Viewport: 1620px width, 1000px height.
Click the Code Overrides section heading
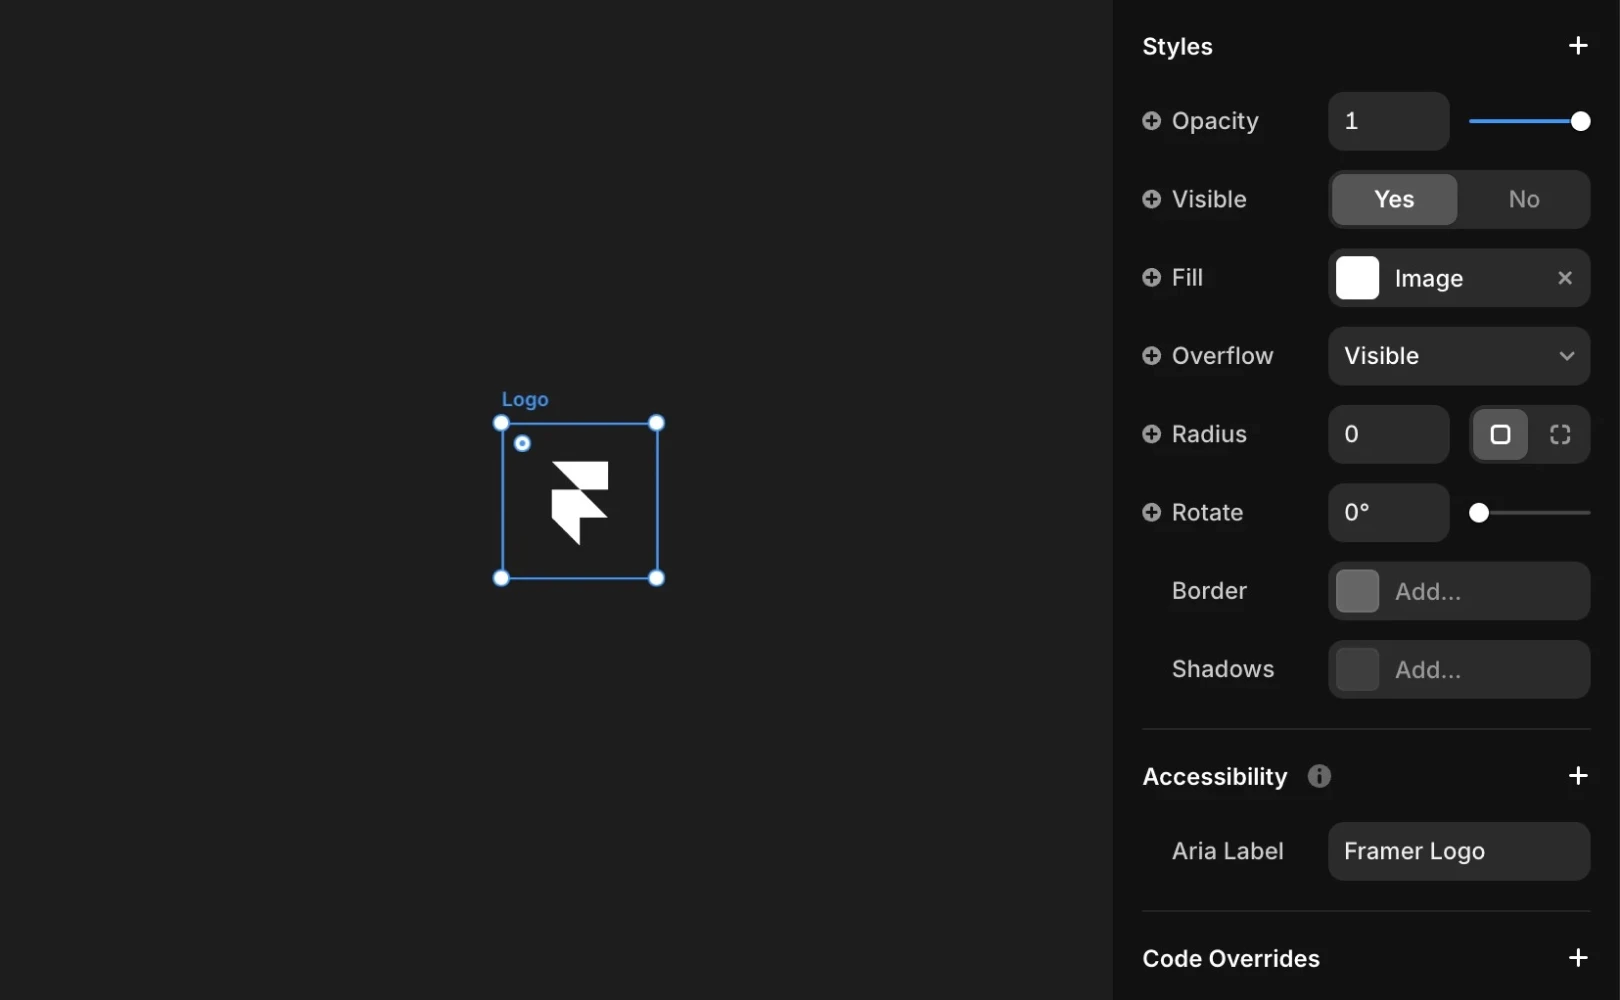tap(1231, 958)
